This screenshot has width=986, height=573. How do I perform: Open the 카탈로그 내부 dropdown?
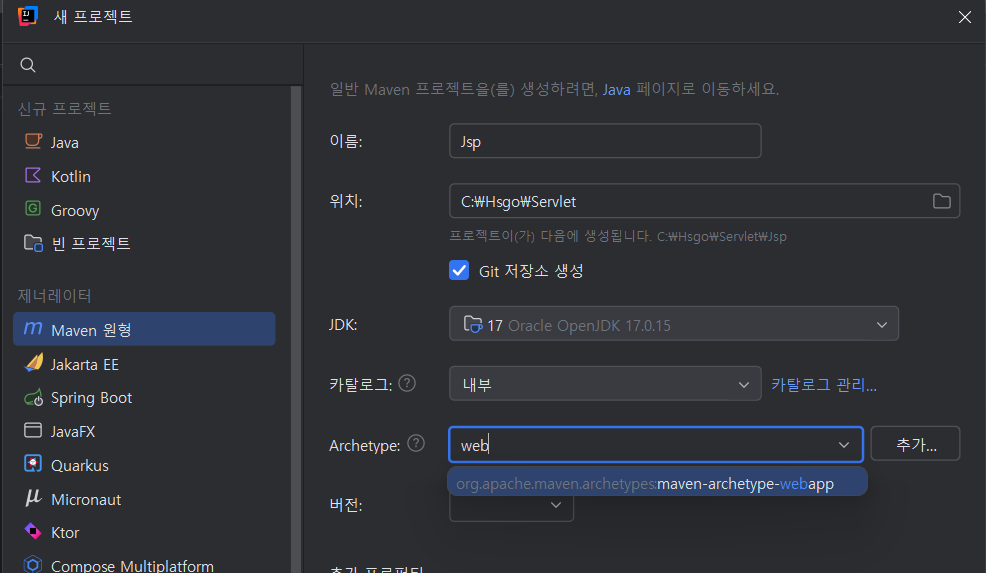(605, 384)
